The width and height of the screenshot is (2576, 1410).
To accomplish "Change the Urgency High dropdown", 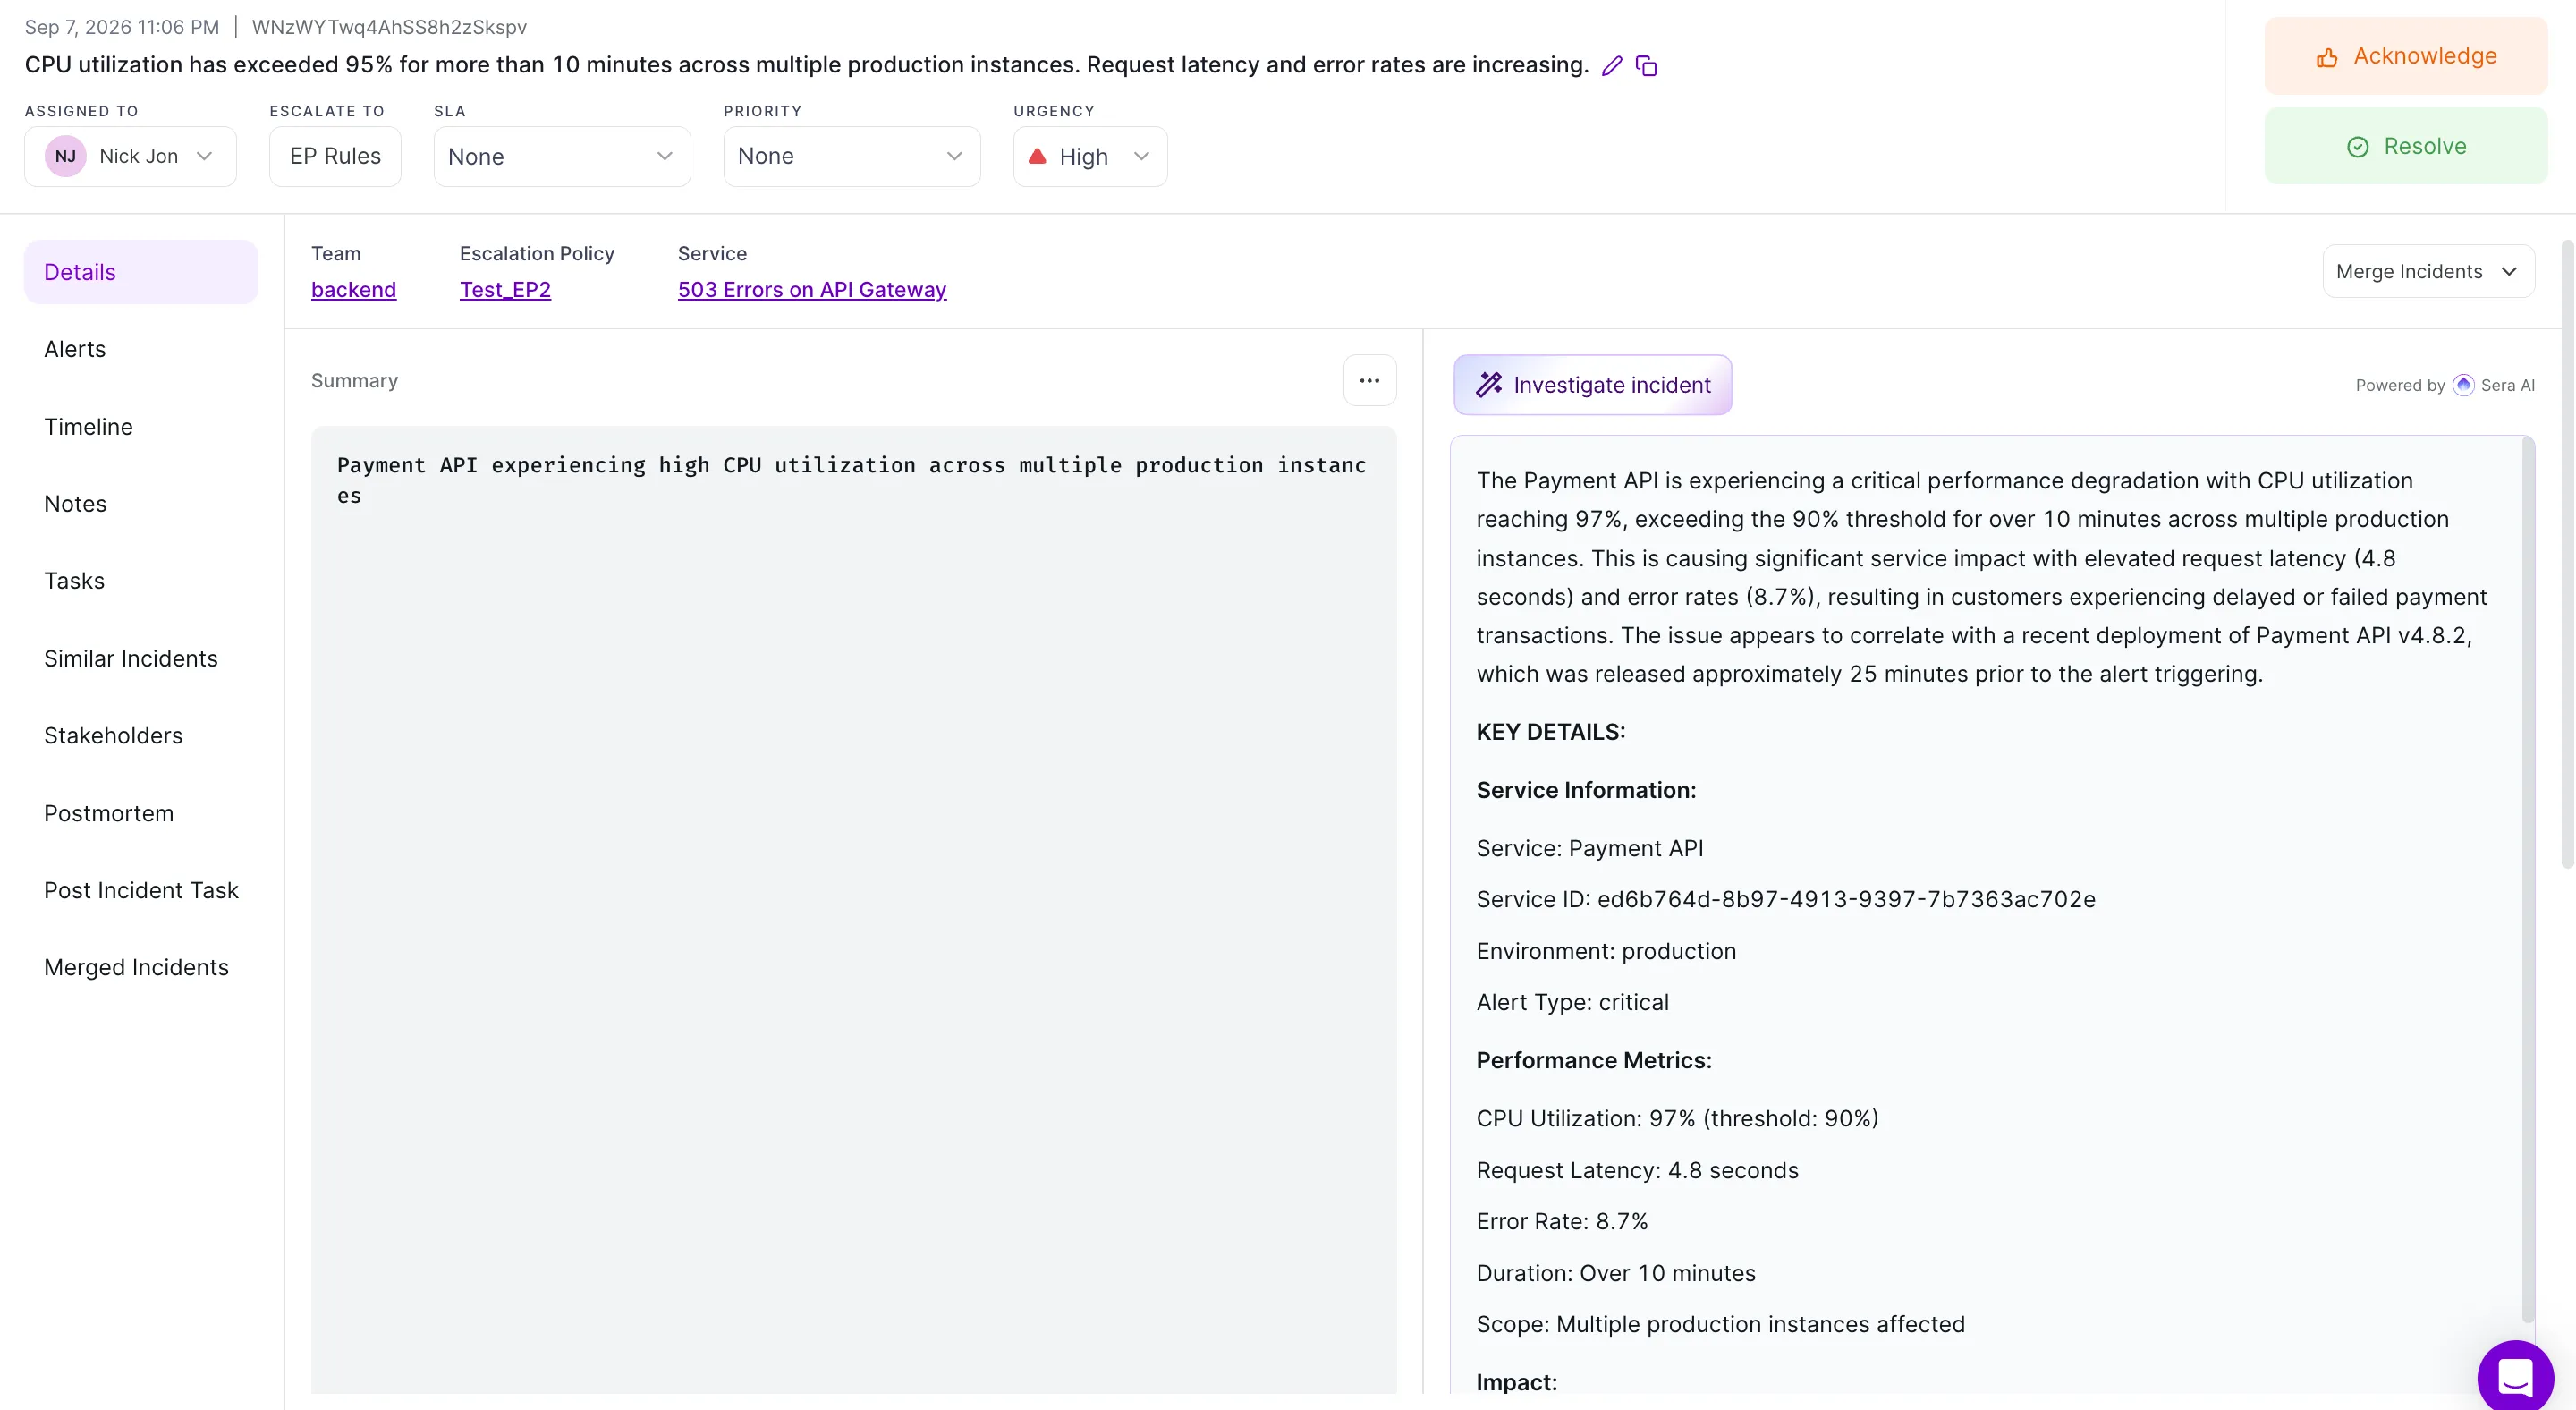I will coord(1090,156).
